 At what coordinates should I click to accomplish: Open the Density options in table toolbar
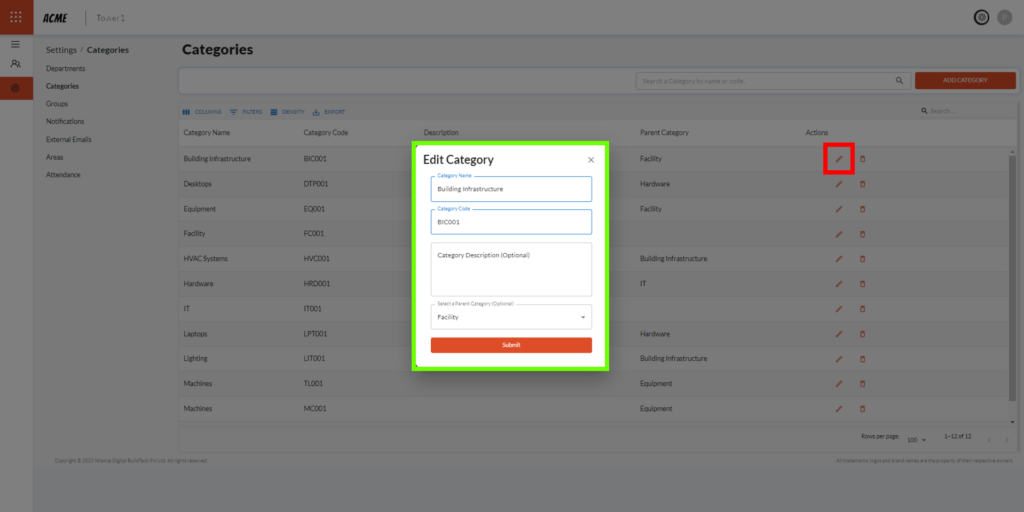[287, 112]
